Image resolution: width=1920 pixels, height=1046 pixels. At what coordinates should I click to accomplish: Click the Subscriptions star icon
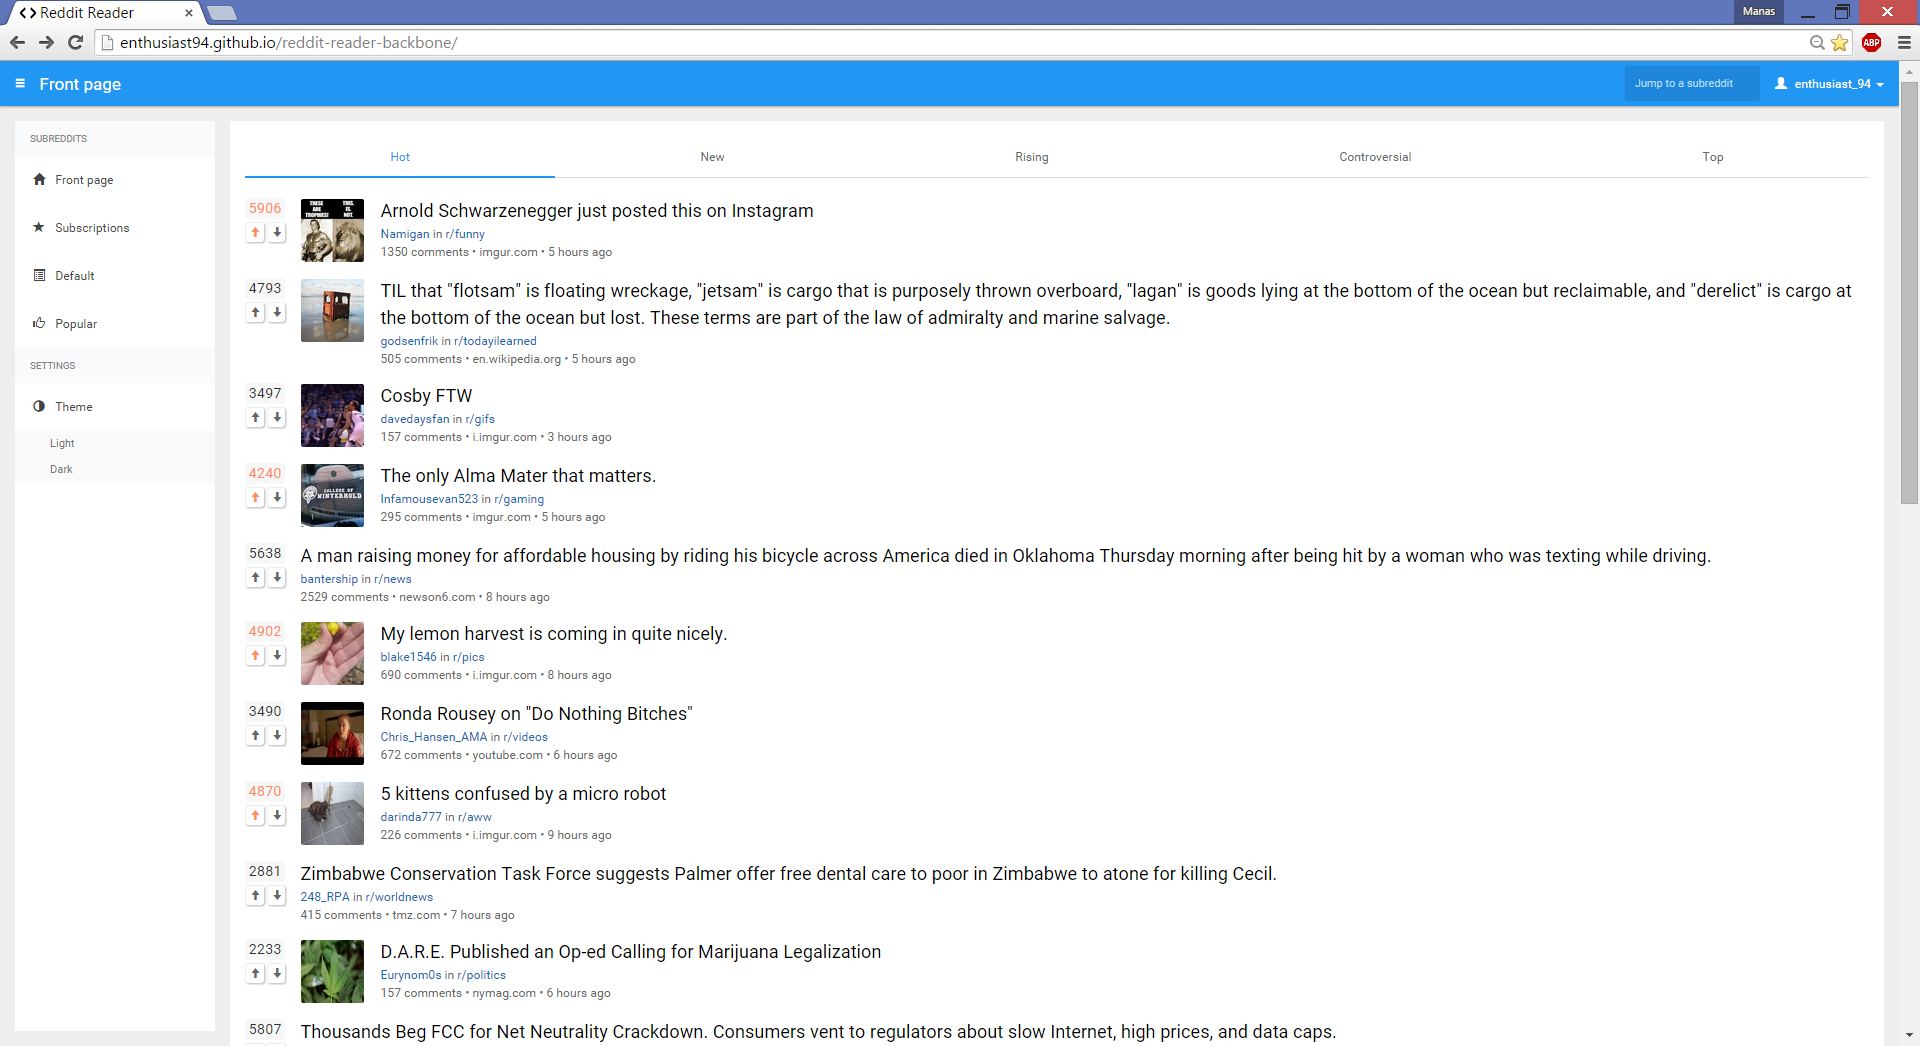click(38, 227)
